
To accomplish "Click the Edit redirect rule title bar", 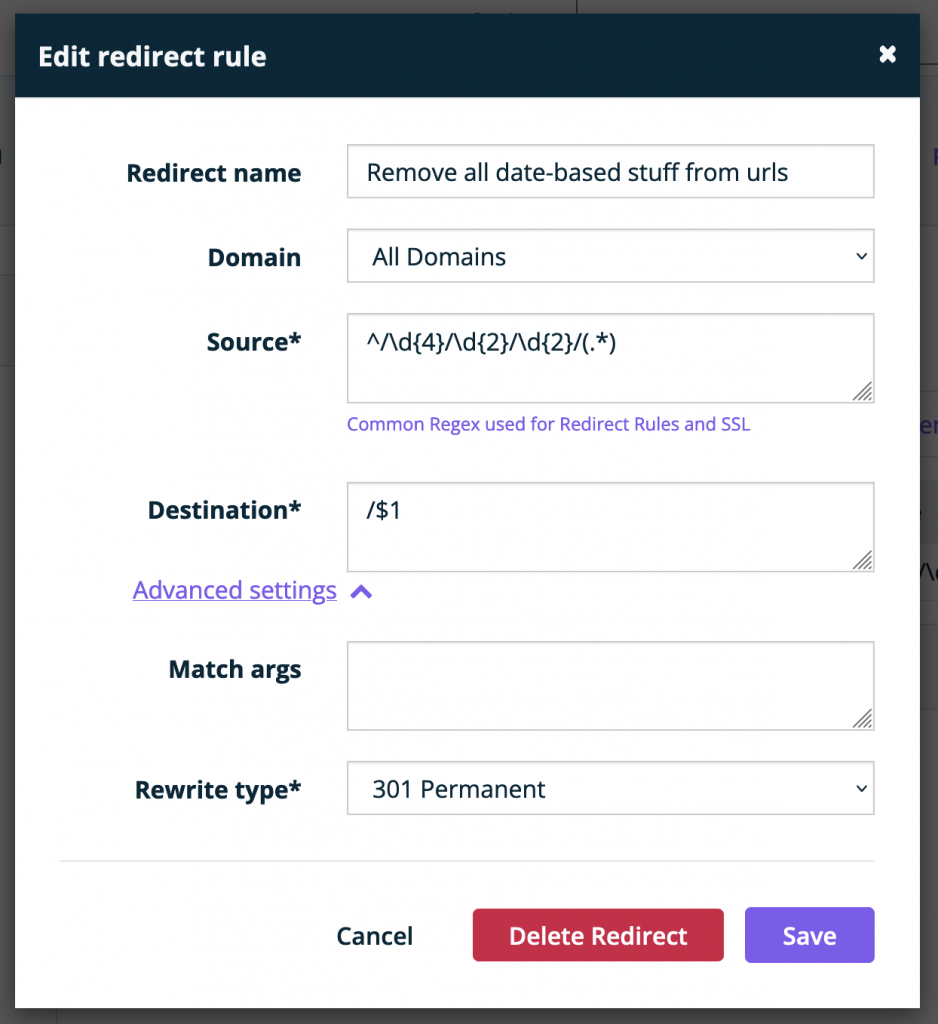I will coord(467,56).
